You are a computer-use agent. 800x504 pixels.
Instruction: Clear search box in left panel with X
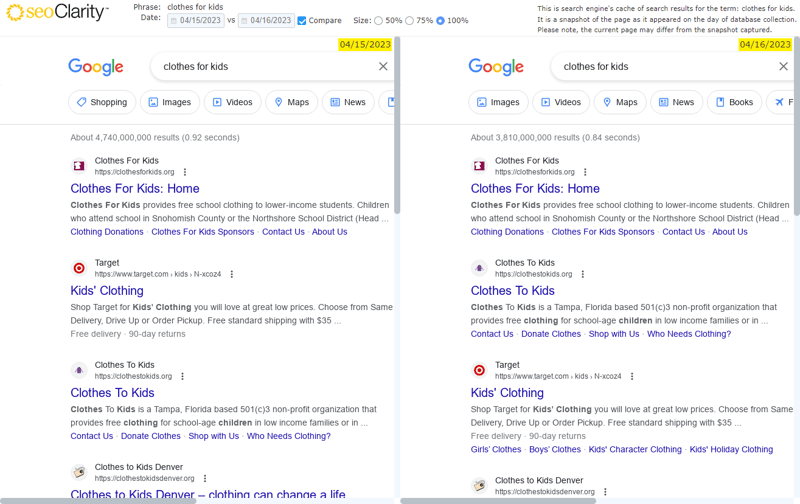pos(383,66)
